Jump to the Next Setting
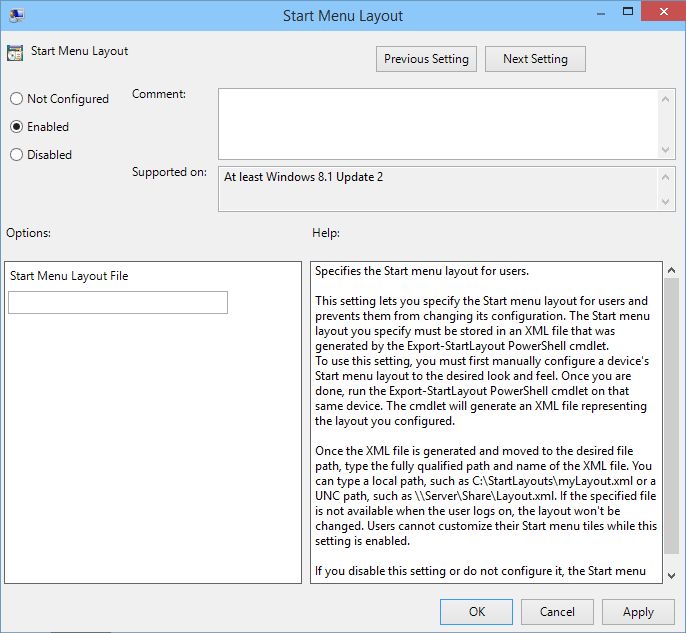The height and width of the screenshot is (633, 686). click(x=535, y=59)
